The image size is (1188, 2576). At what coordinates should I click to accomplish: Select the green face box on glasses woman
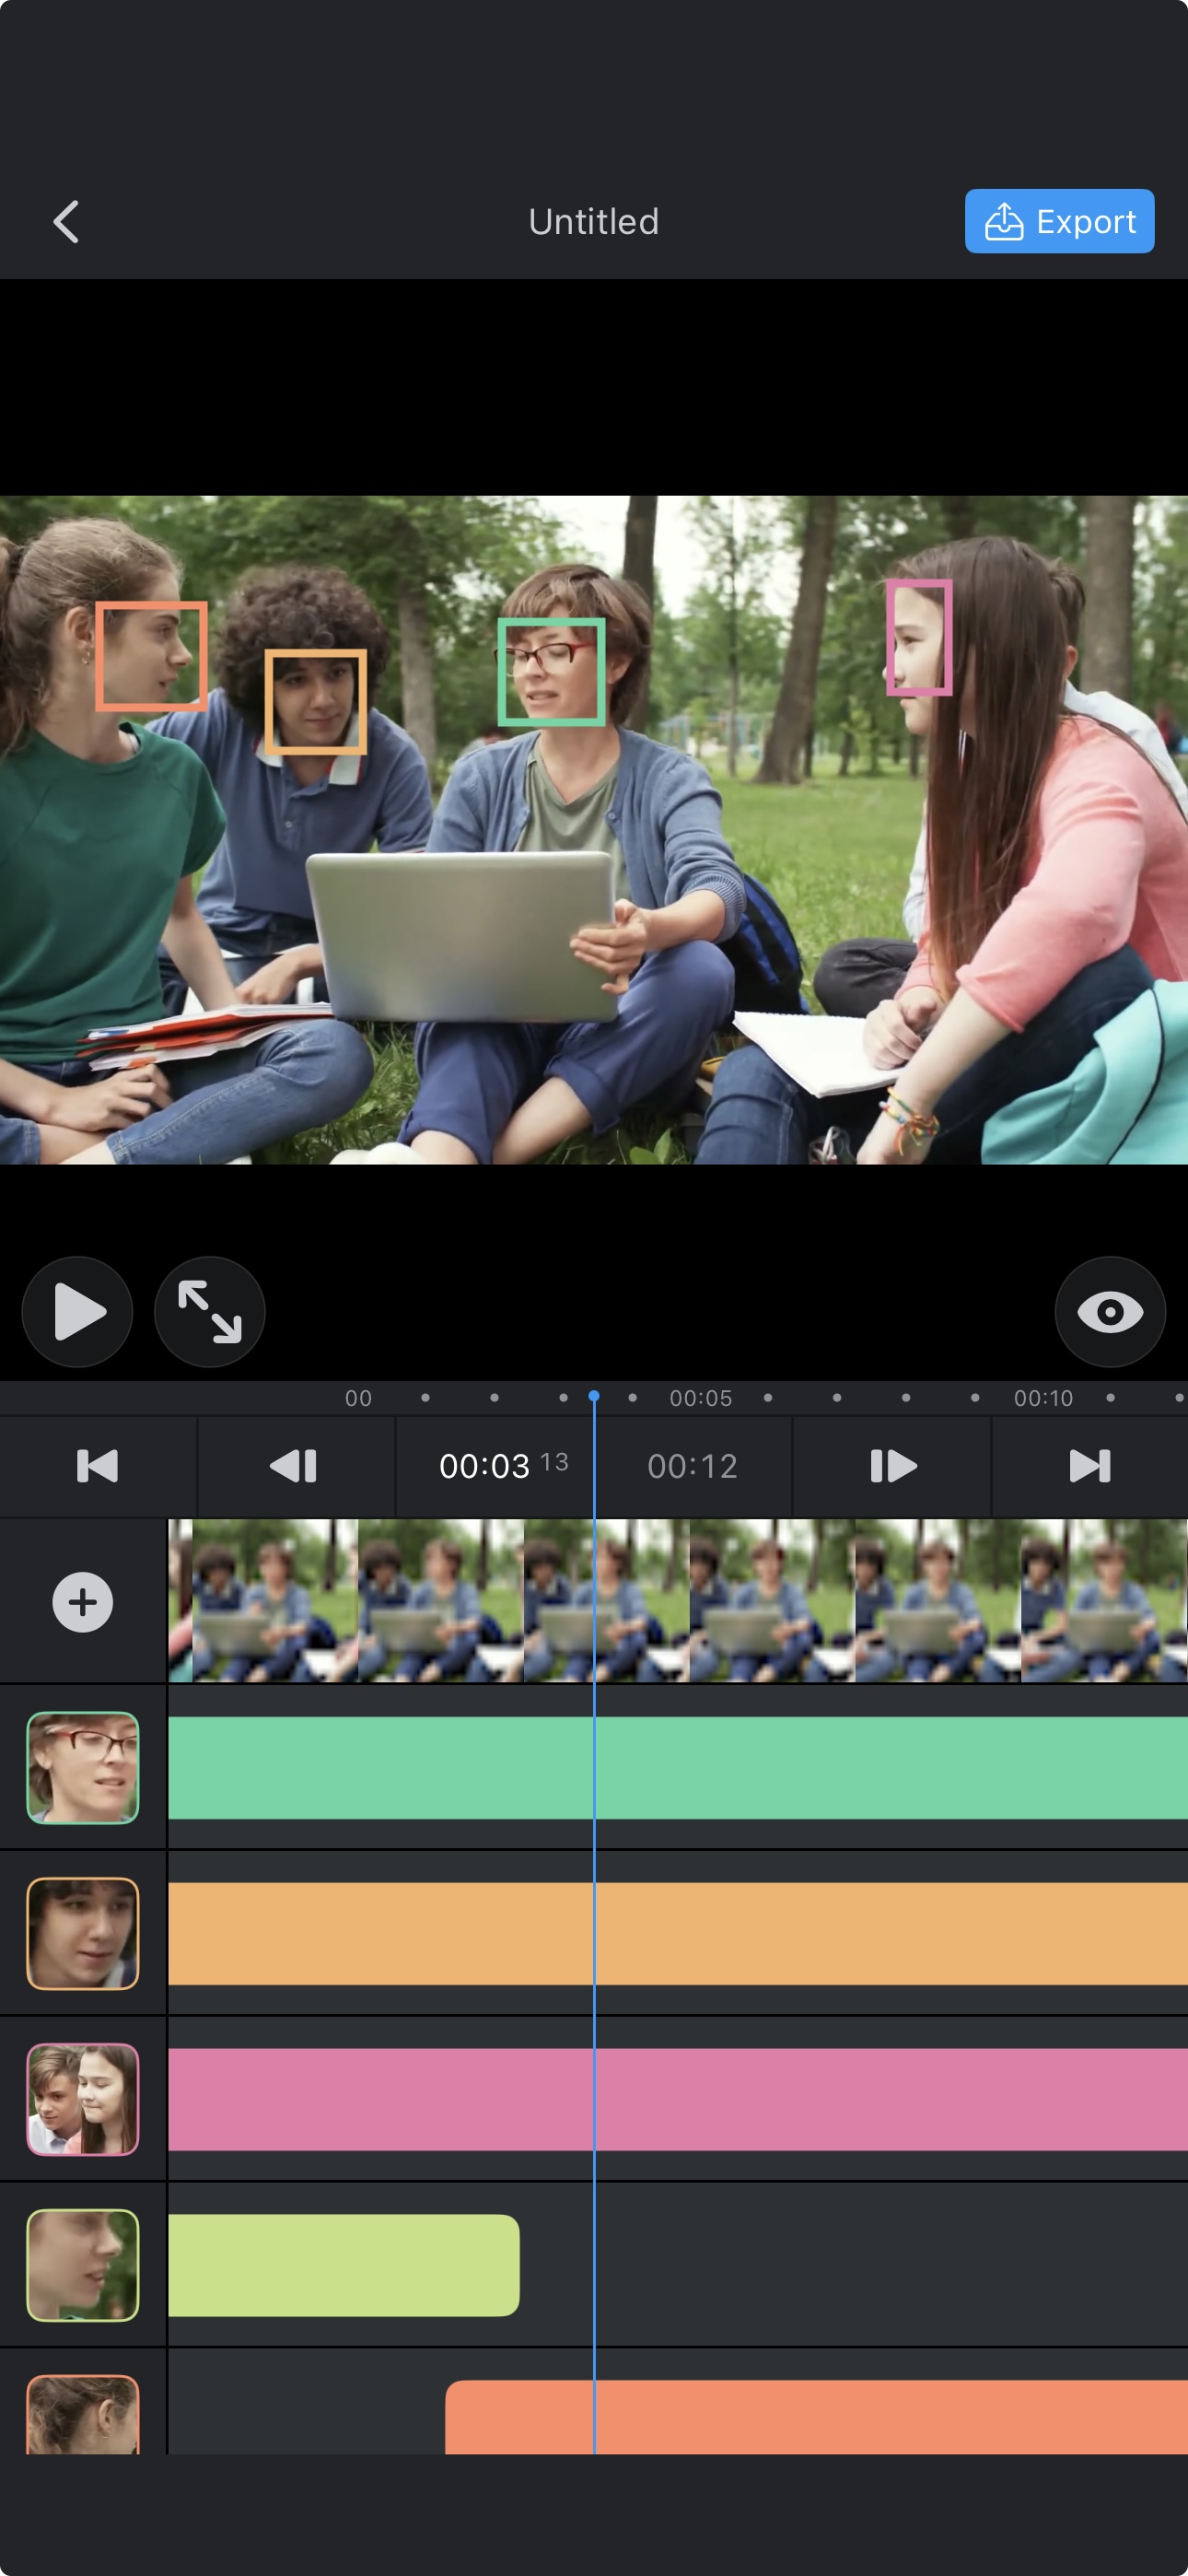tap(551, 671)
